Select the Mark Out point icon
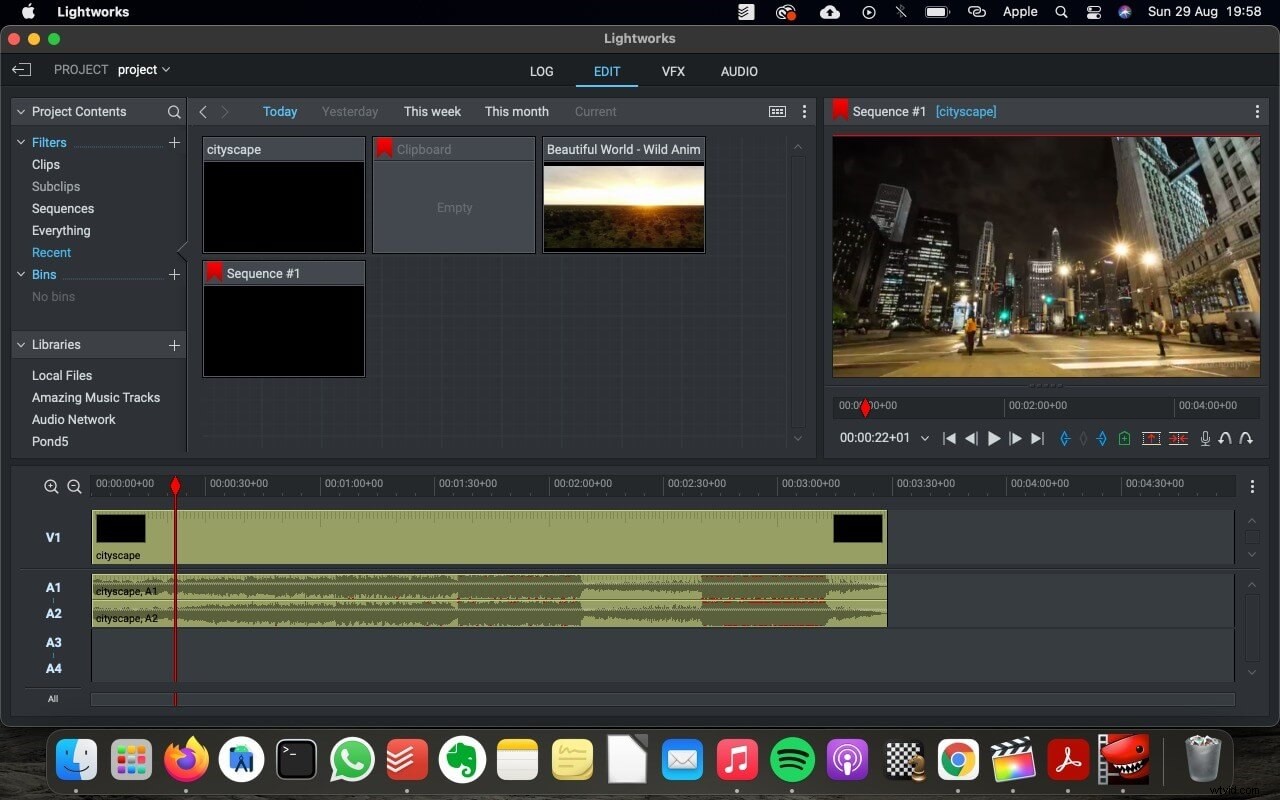Image resolution: width=1280 pixels, height=800 pixels. (1102, 438)
